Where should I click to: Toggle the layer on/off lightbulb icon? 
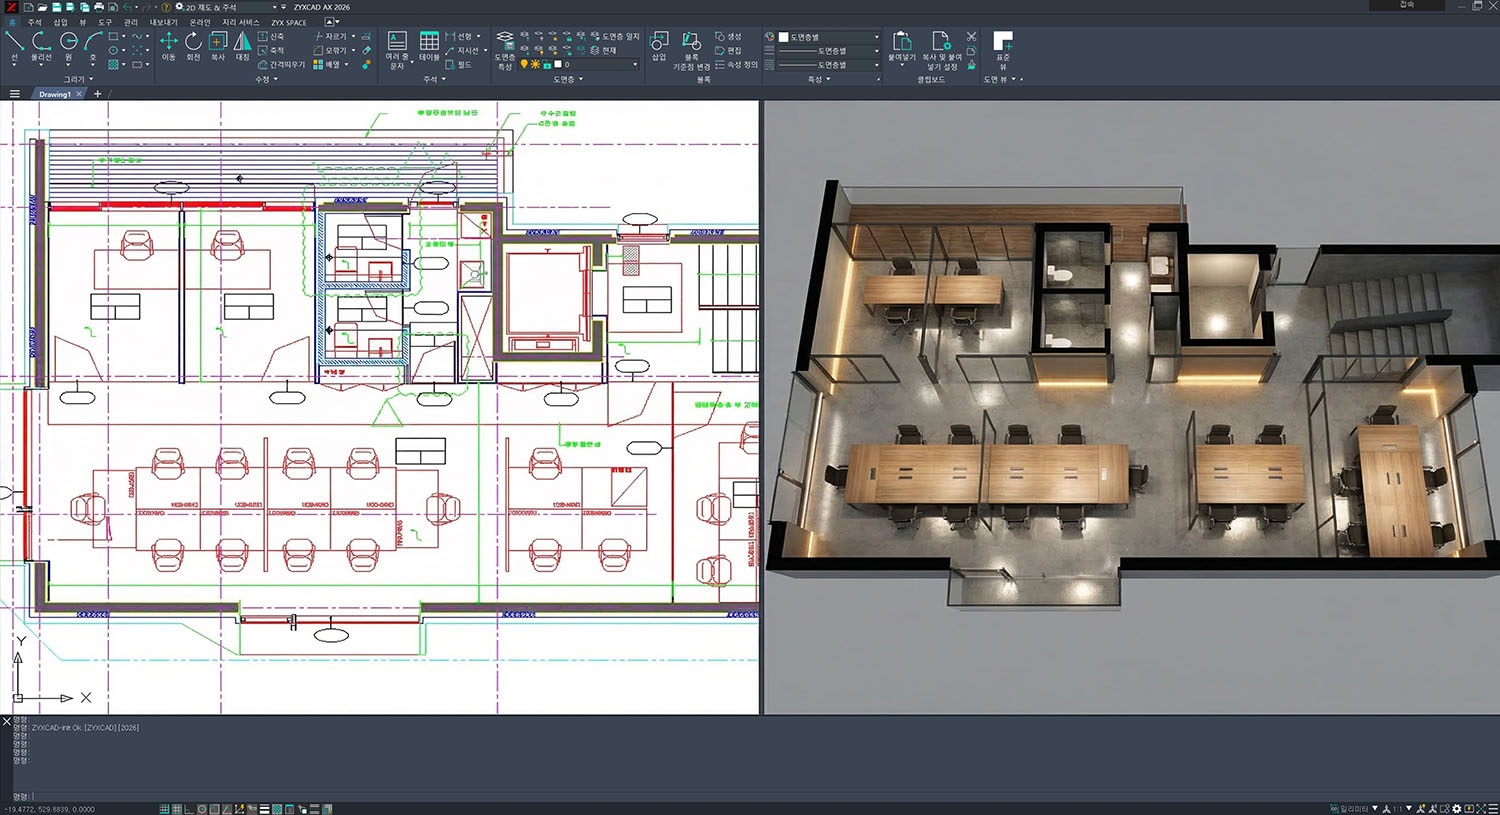[x=523, y=65]
